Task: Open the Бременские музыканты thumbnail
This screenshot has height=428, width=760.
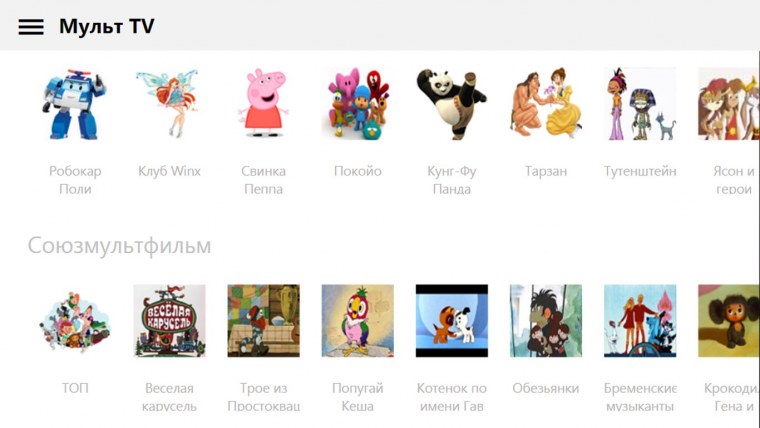Action: point(640,321)
